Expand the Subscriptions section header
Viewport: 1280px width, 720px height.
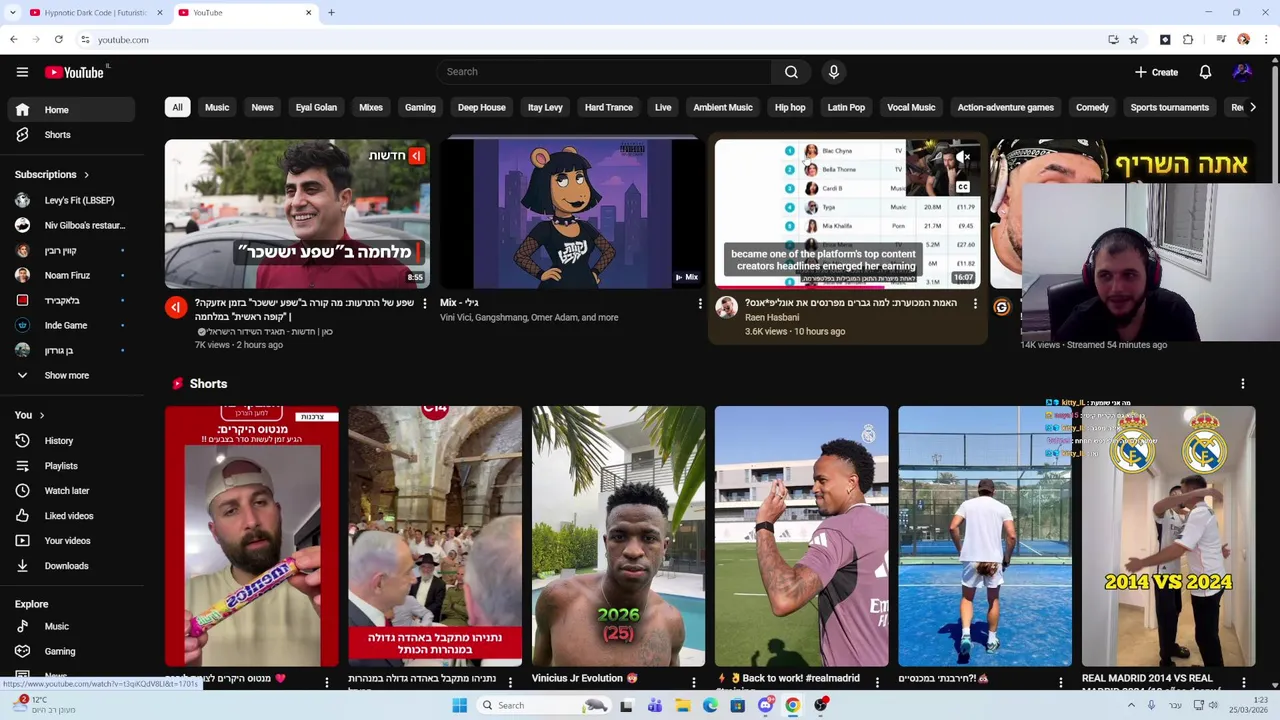[x=52, y=175]
